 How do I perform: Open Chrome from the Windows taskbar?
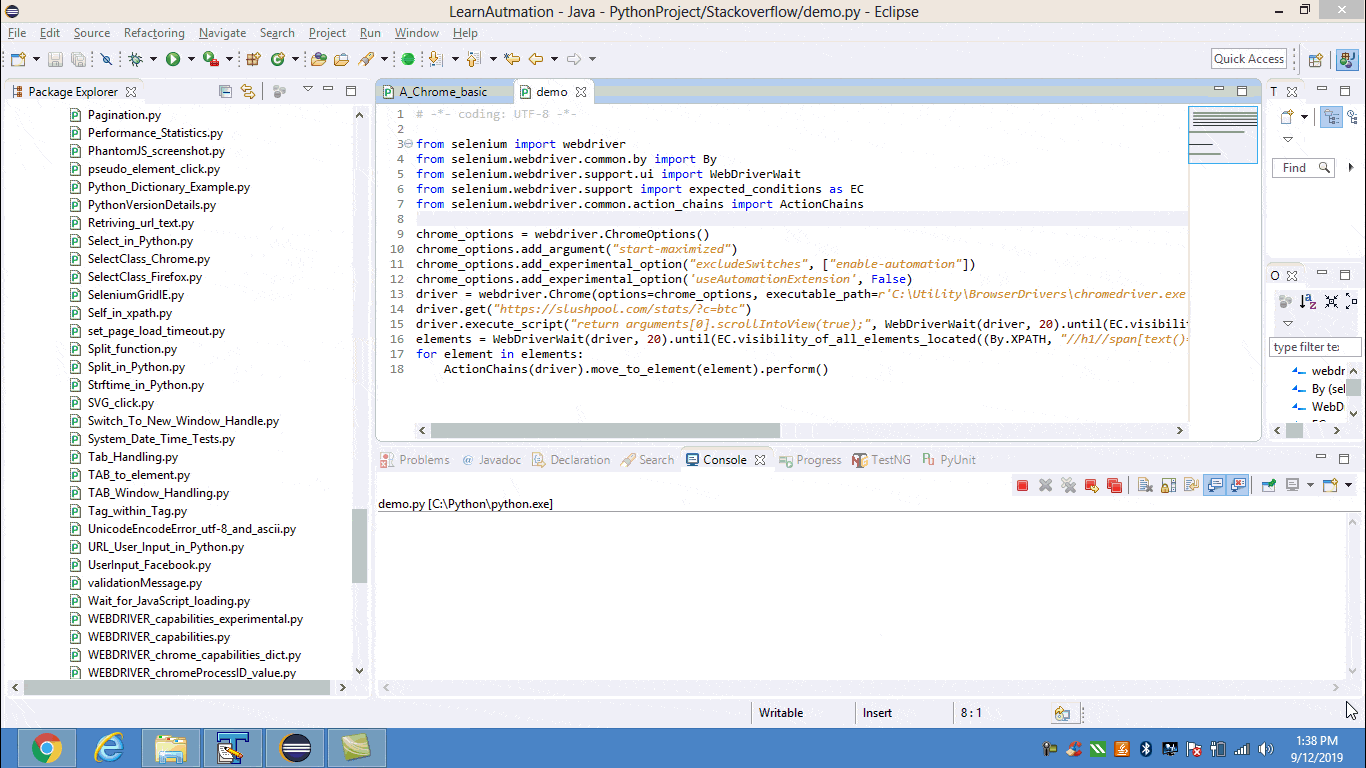46,748
